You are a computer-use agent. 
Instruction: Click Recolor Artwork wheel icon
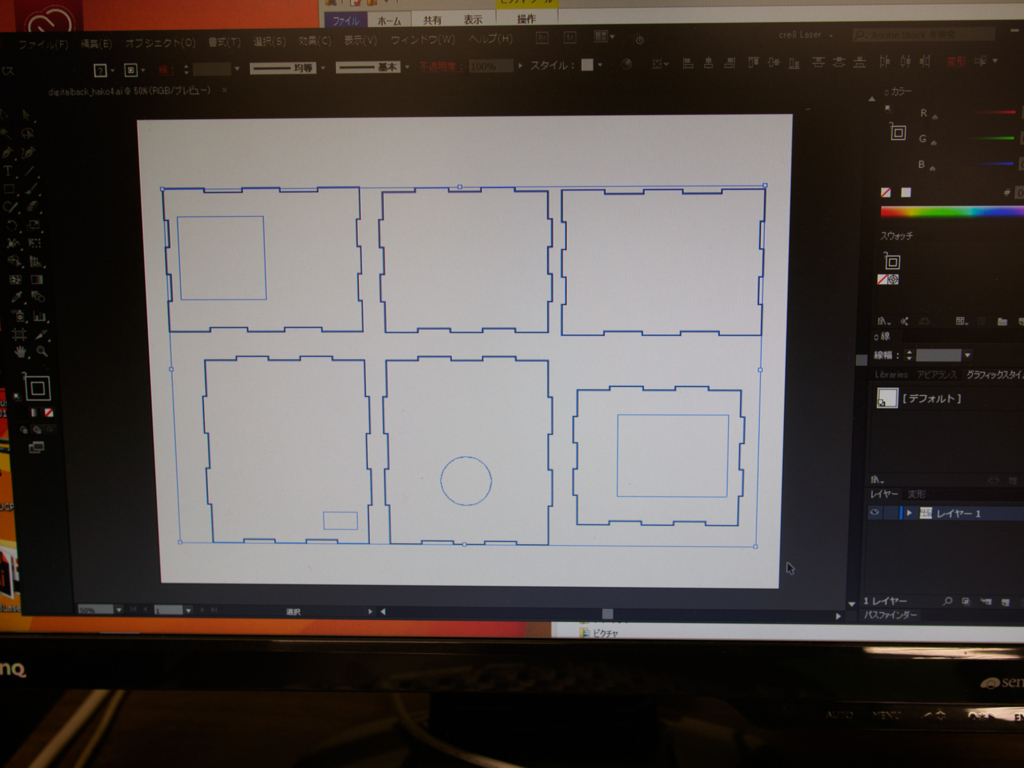[627, 64]
